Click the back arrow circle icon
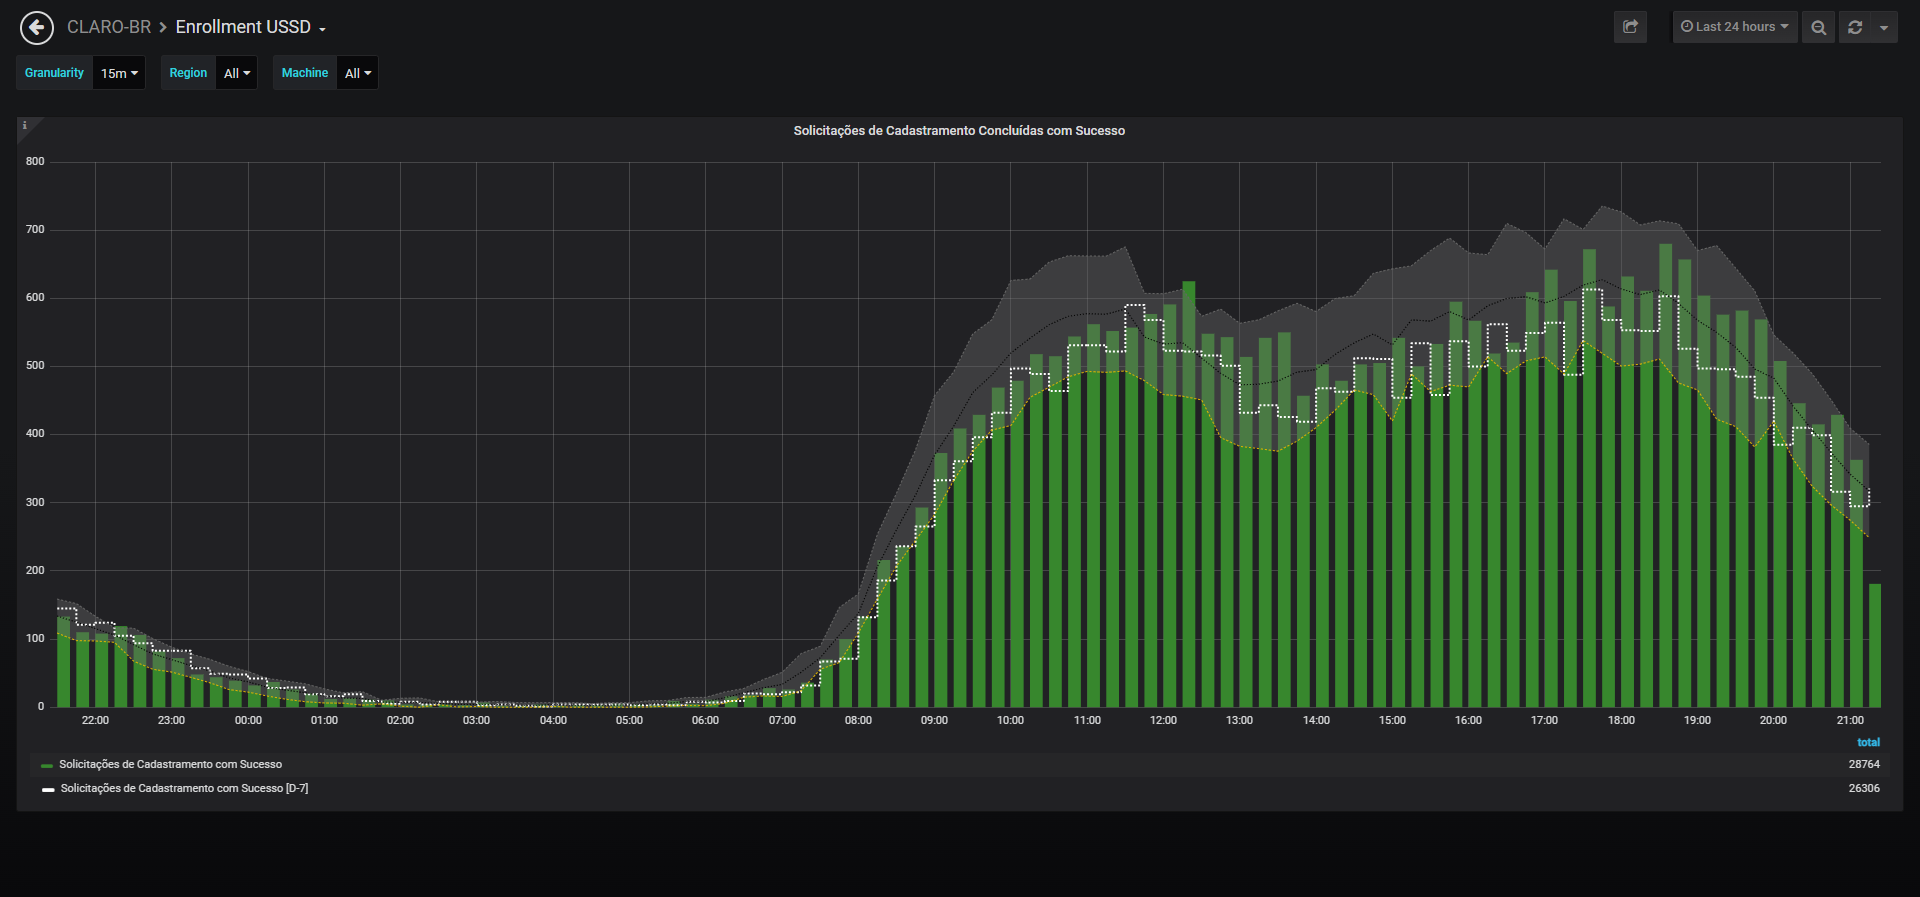Image resolution: width=1920 pixels, height=897 pixels. 37,27
